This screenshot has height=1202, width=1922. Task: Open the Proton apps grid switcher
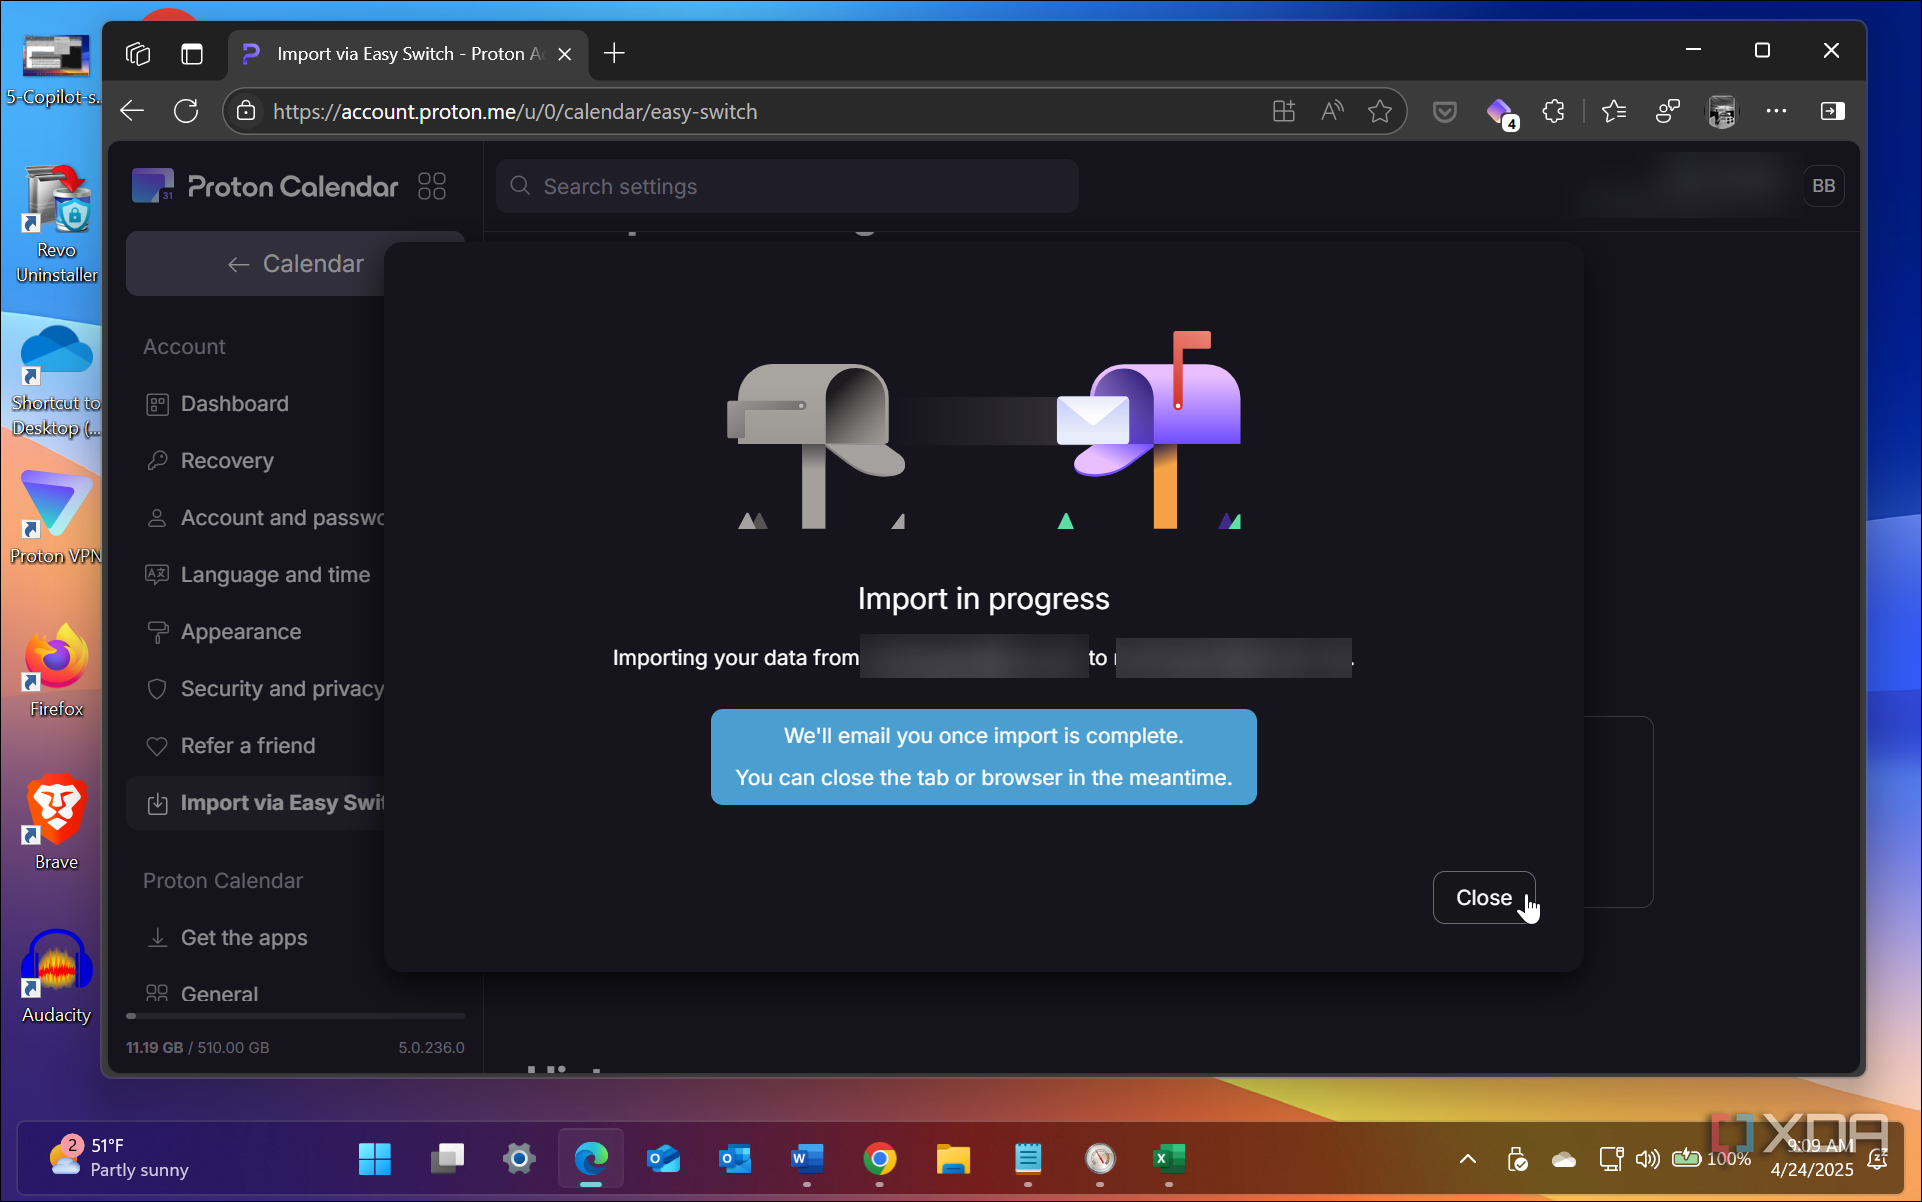point(432,186)
